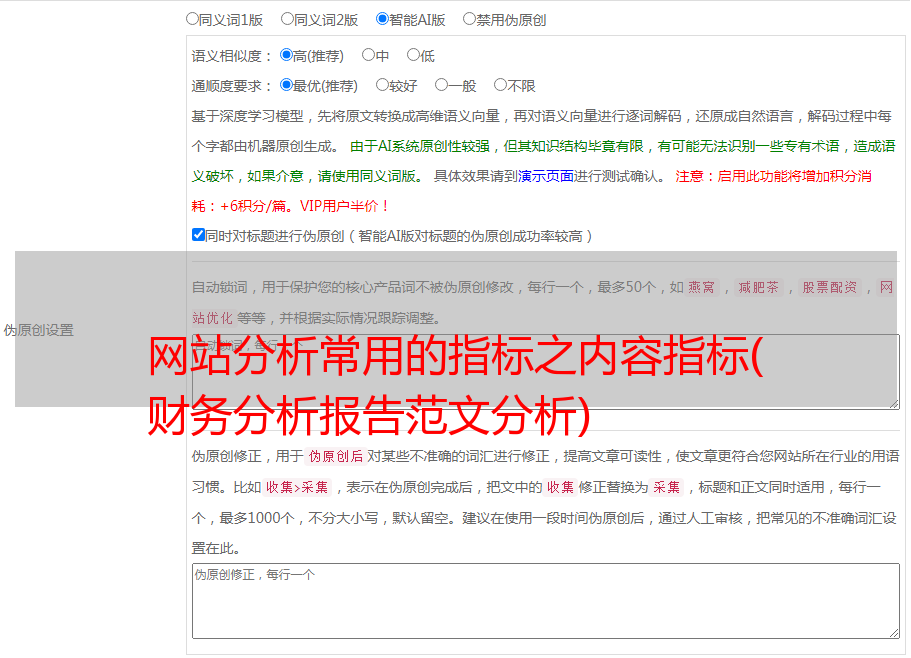The image size is (911, 658).
Task: Set 语义相似度 to 低
Action: (x=413, y=55)
